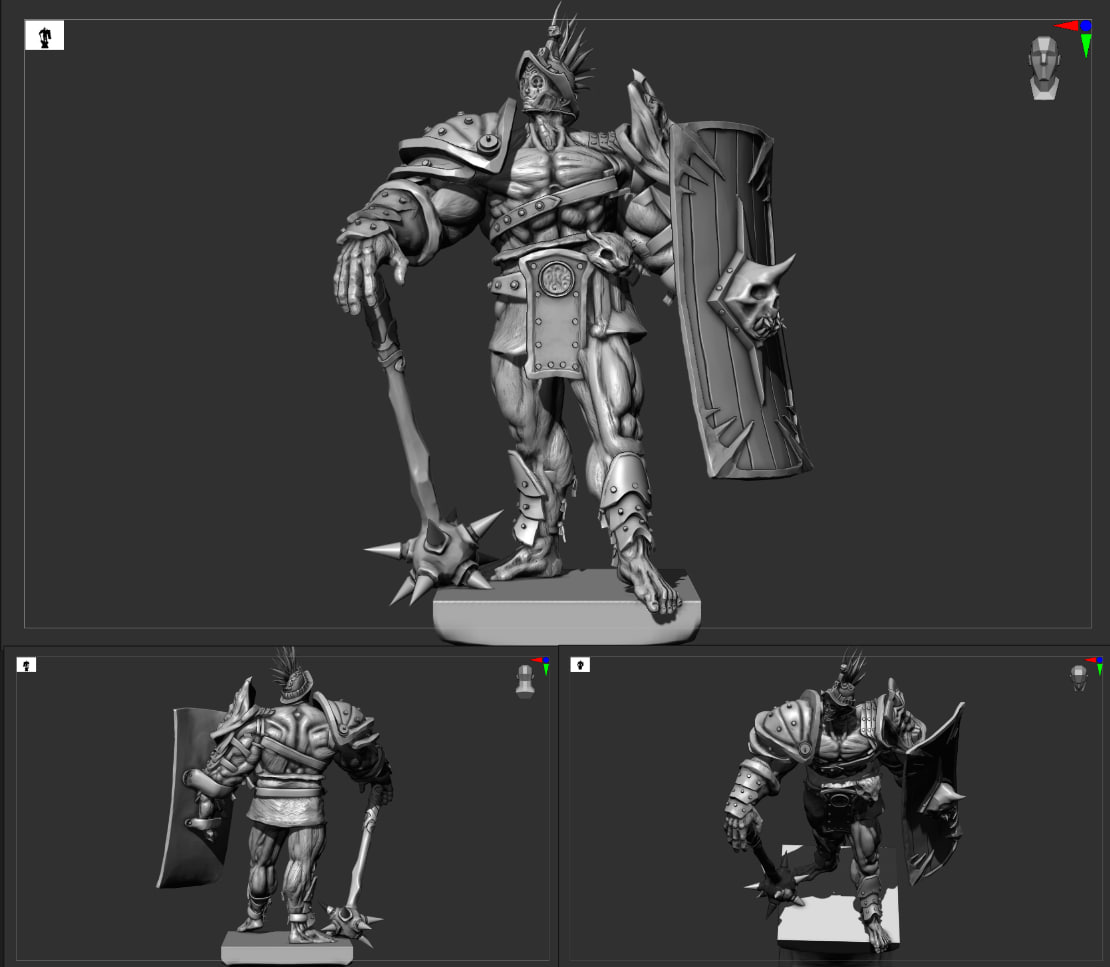The image size is (1110, 967).
Task: Click the back-facing head gizmo in the bottom-left viewport
Action: [x=525, y=681]
